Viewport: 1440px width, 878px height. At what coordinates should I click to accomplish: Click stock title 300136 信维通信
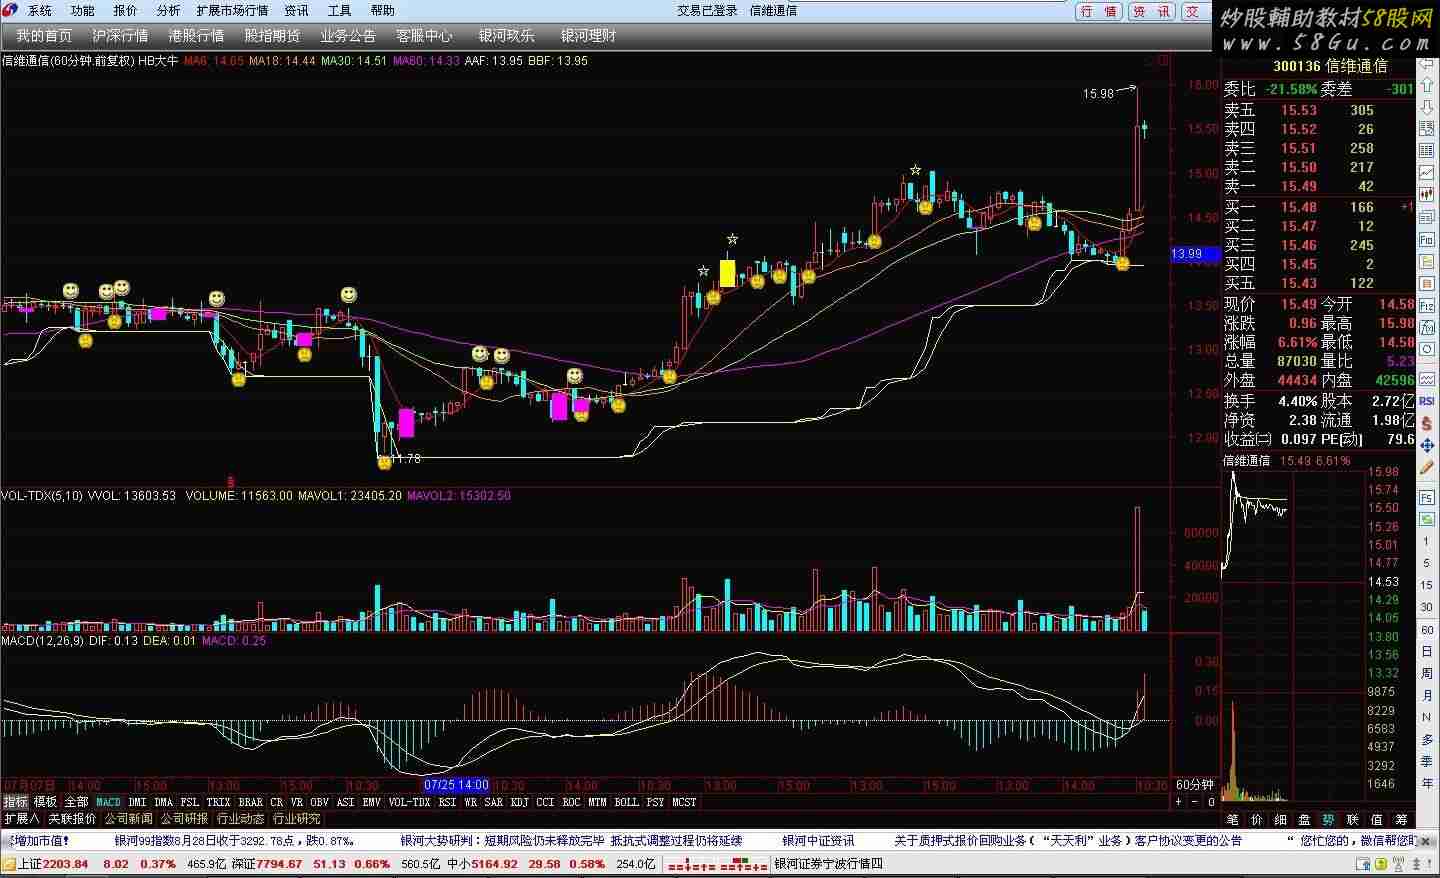[x=1330, y=66]
